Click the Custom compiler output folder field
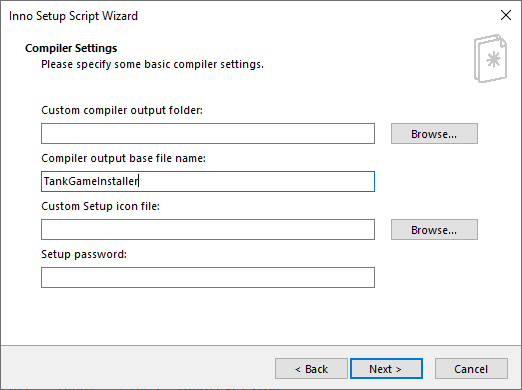 pos(208,134)
